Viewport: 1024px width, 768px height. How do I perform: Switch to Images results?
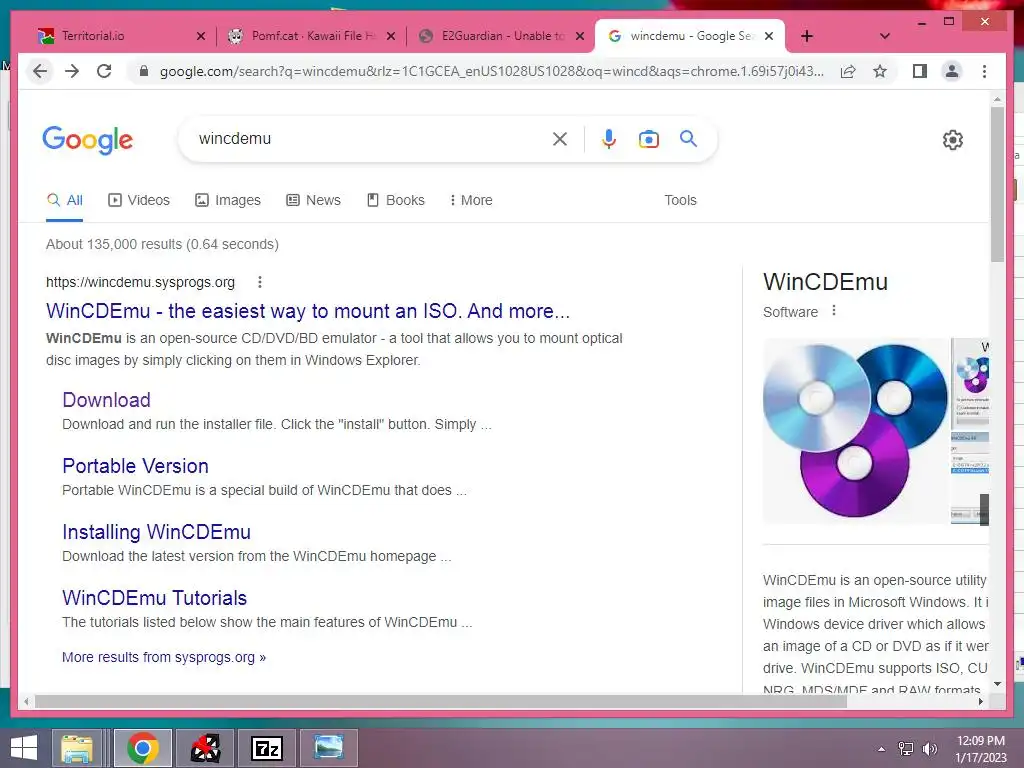tap(228, 200)
